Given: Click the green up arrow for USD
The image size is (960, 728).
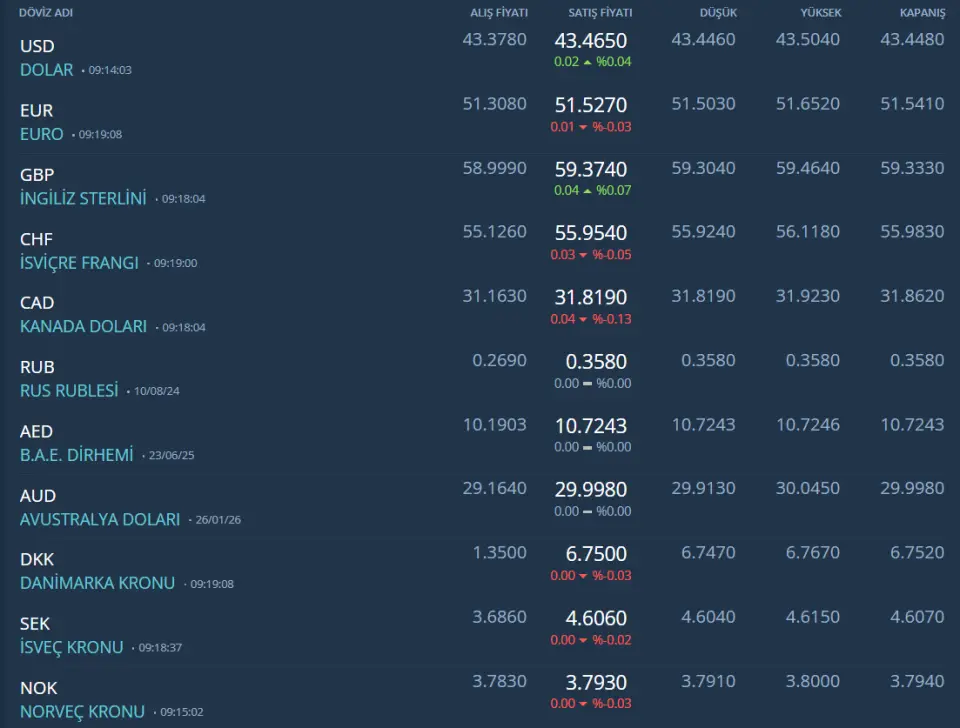Looking at the screenshot, I should (588, 62).
